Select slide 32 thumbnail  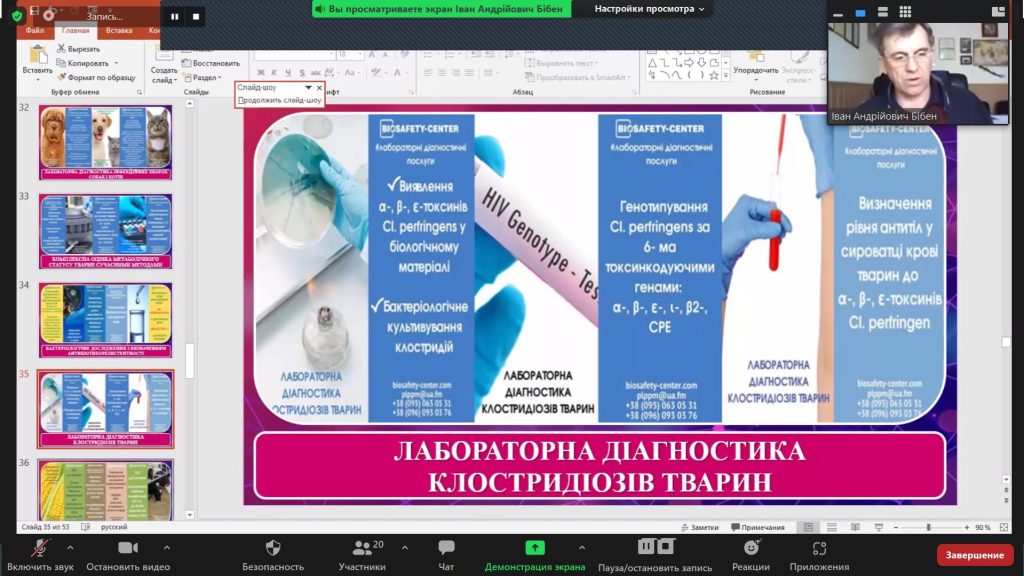point(105,143)
